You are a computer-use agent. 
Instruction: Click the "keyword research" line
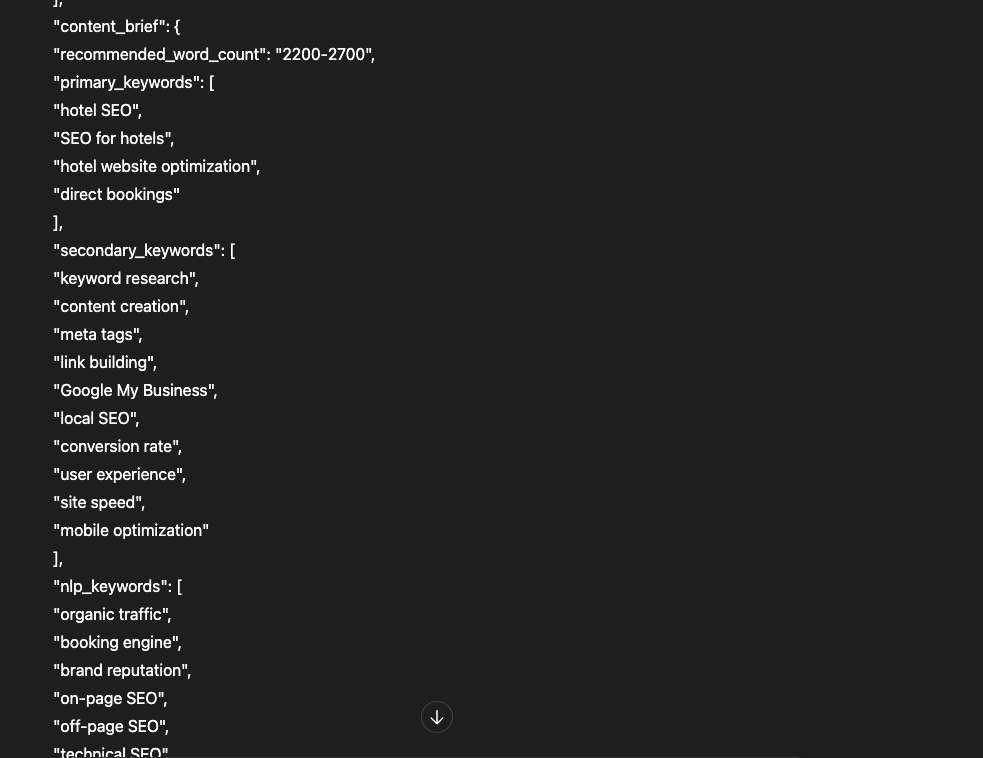125,279
